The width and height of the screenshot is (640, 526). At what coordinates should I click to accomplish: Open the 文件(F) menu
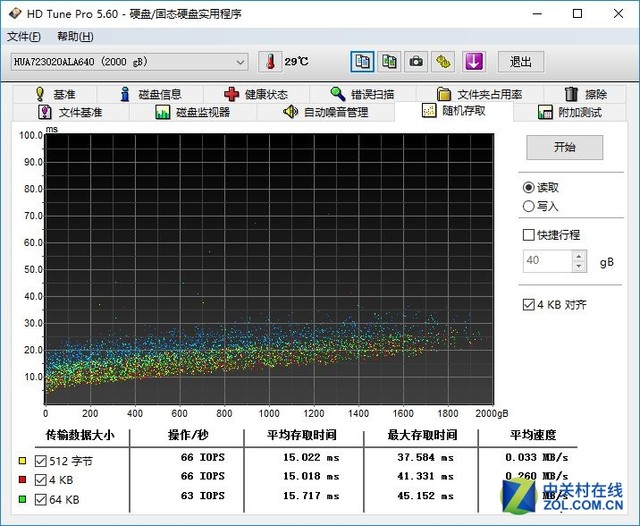coord(24,37)
